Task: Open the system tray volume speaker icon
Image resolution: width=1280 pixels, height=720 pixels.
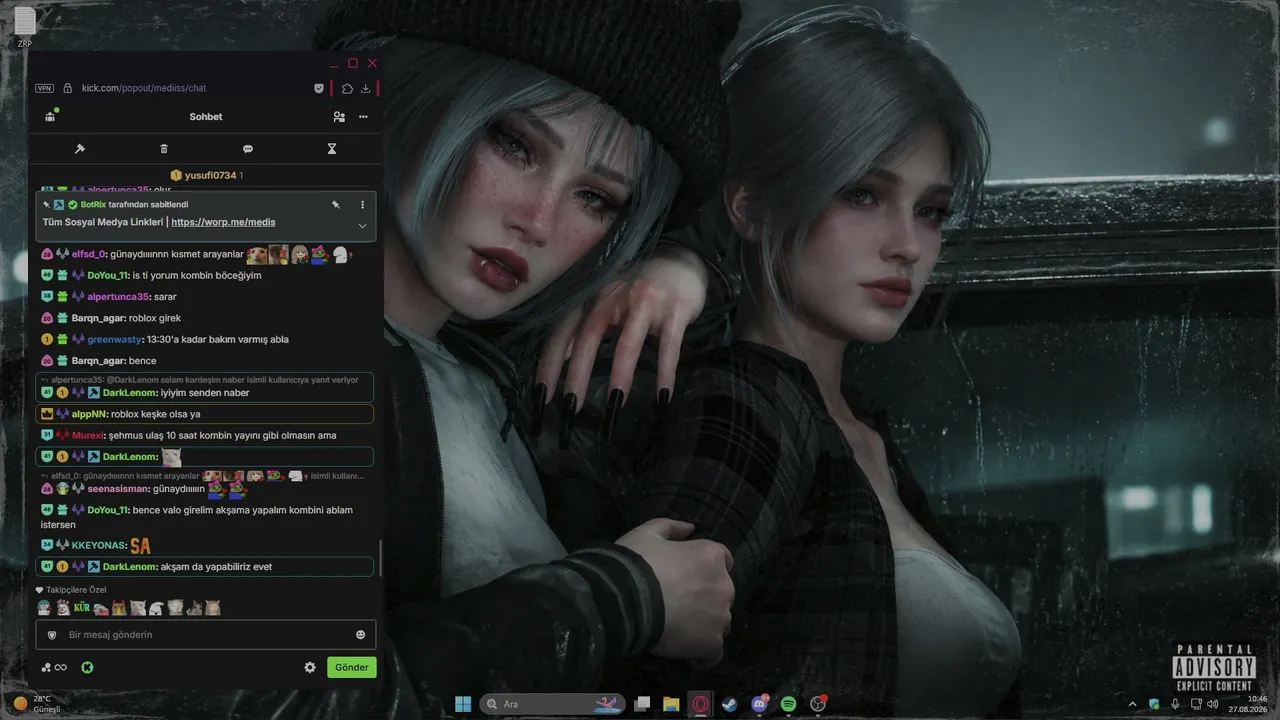Action: (1213, 704)
